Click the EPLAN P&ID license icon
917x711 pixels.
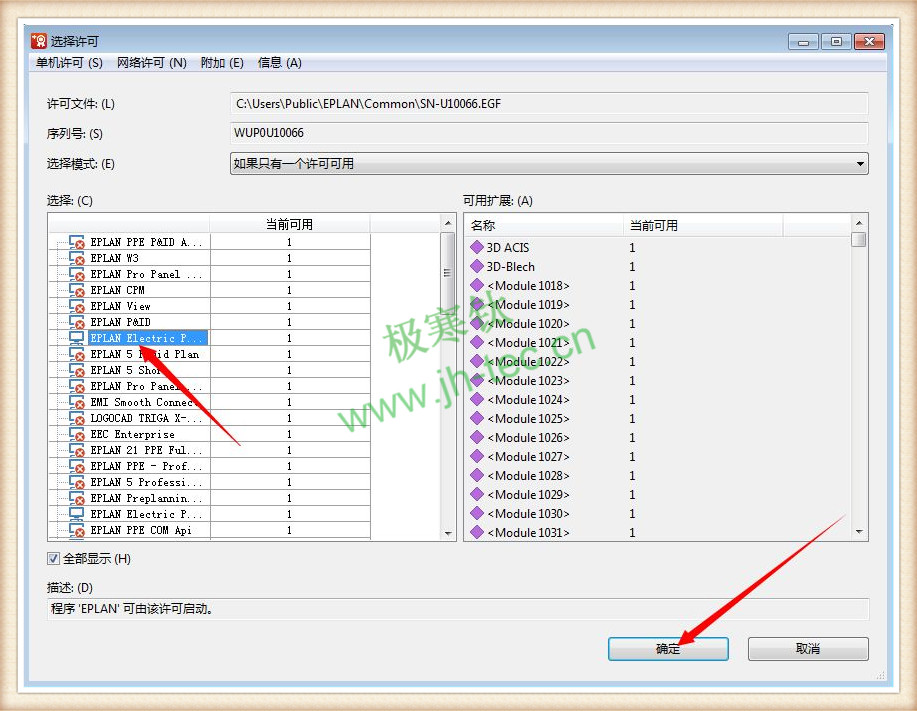point(77,322)
